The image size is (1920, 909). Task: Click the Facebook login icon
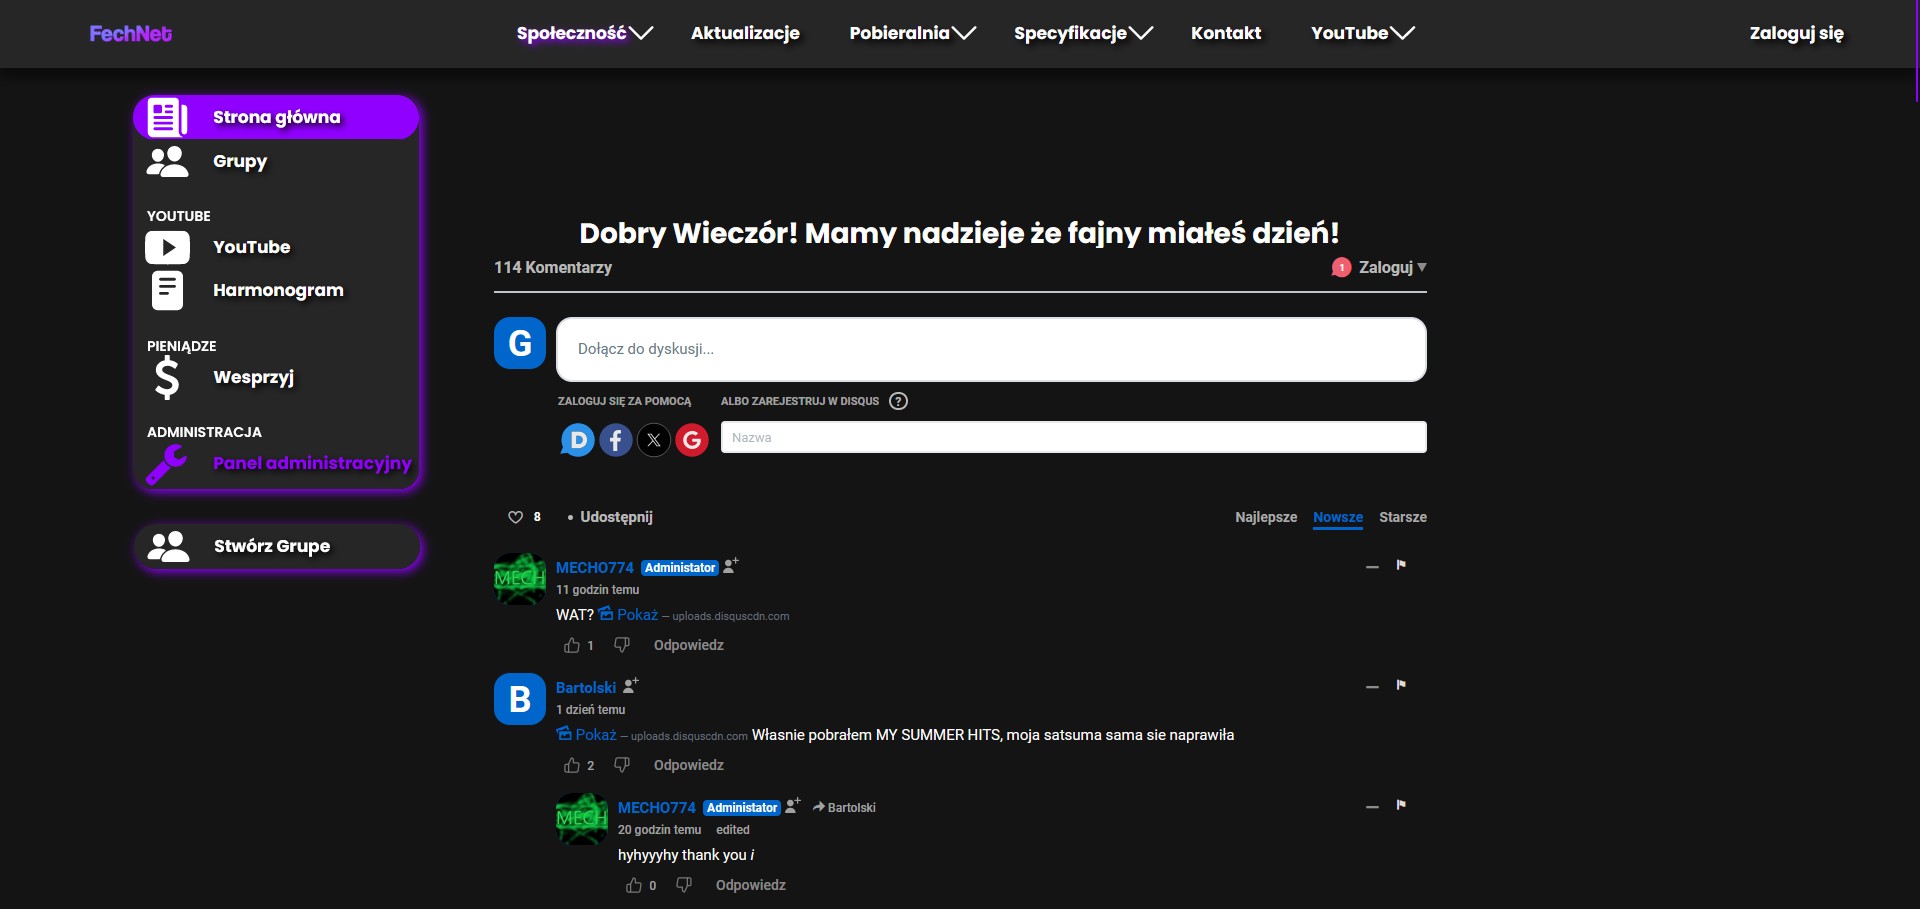616,440
